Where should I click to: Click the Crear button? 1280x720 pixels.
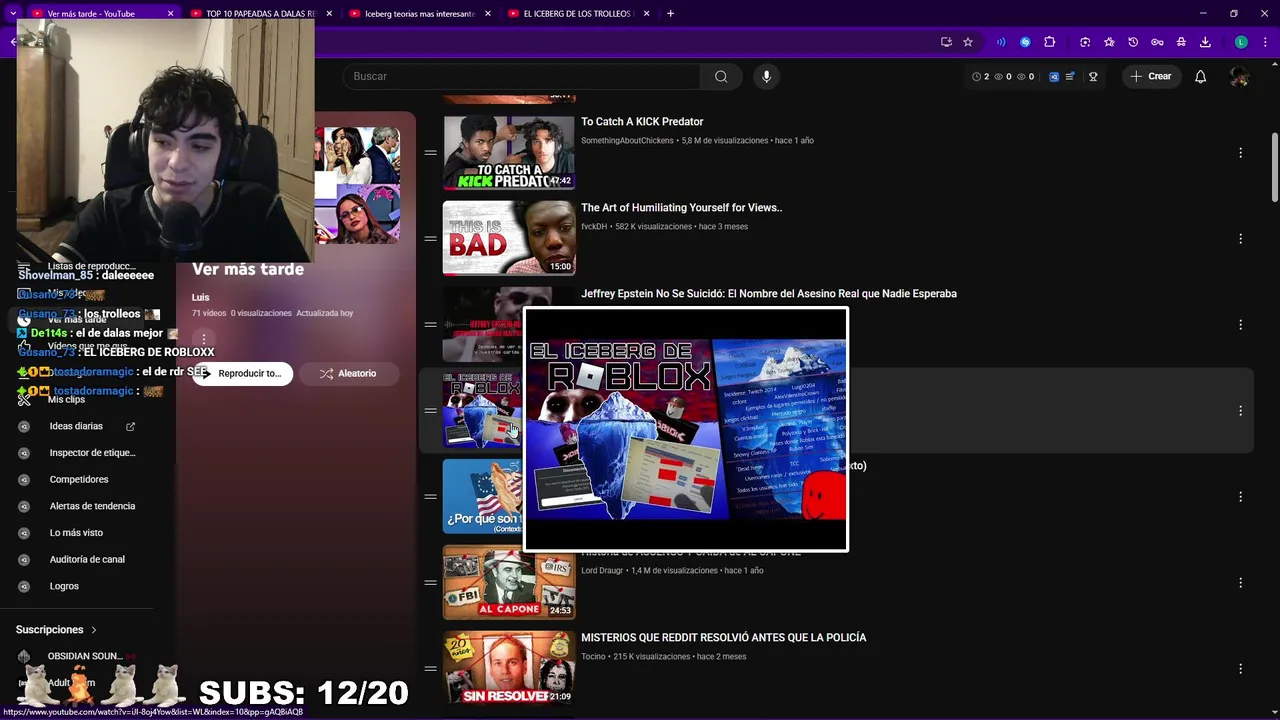pos(1150,76)
